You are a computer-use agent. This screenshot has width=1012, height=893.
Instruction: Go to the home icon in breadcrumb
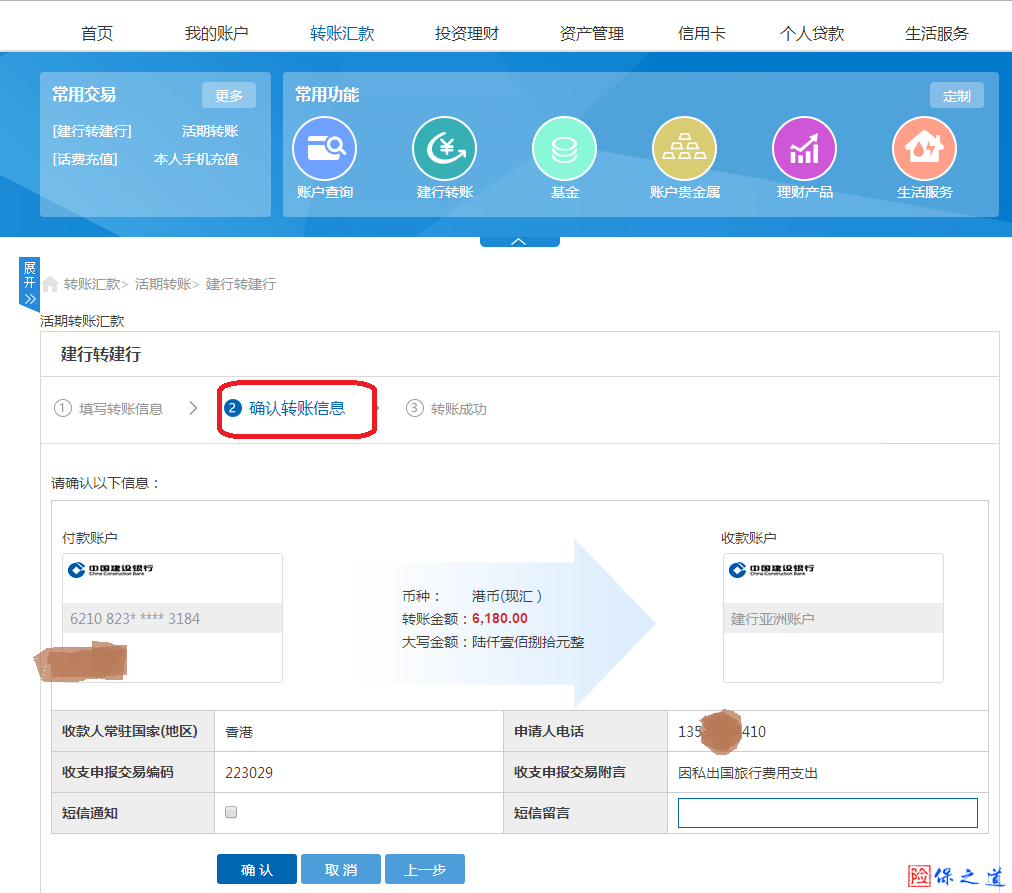[50, 284]
